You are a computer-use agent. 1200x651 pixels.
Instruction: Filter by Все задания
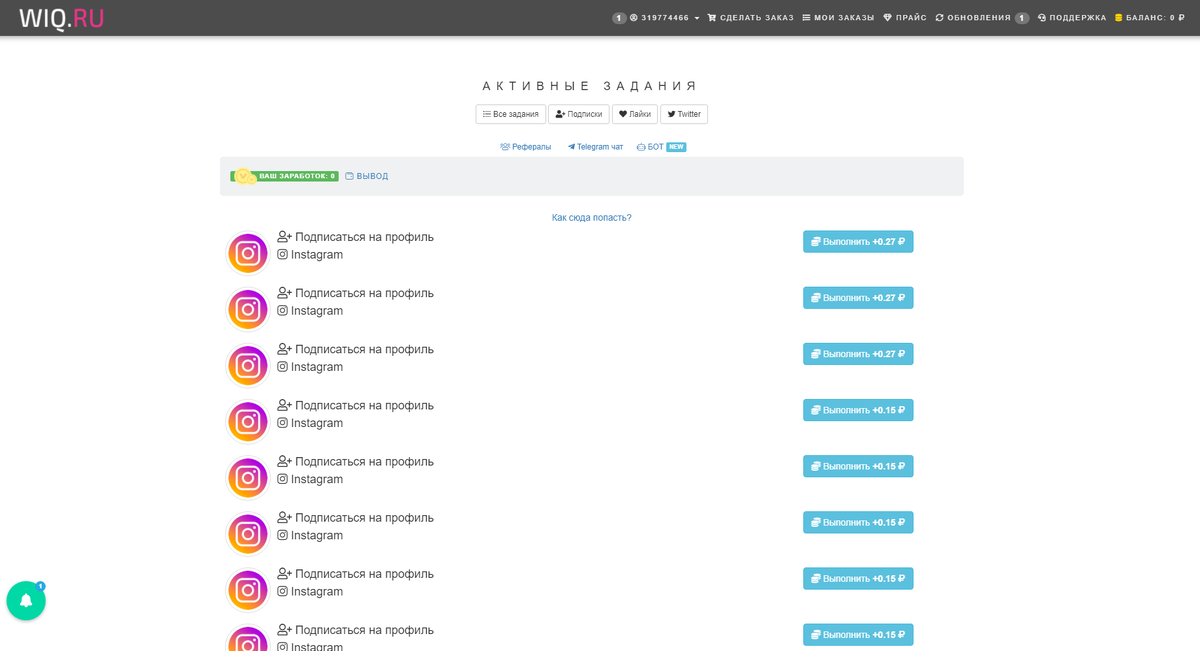point(511,114)
